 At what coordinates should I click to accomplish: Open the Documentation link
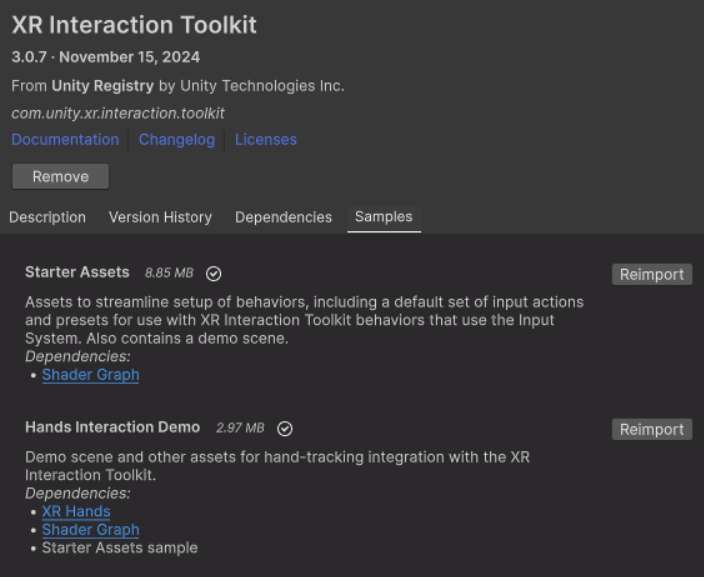point(65,140)
